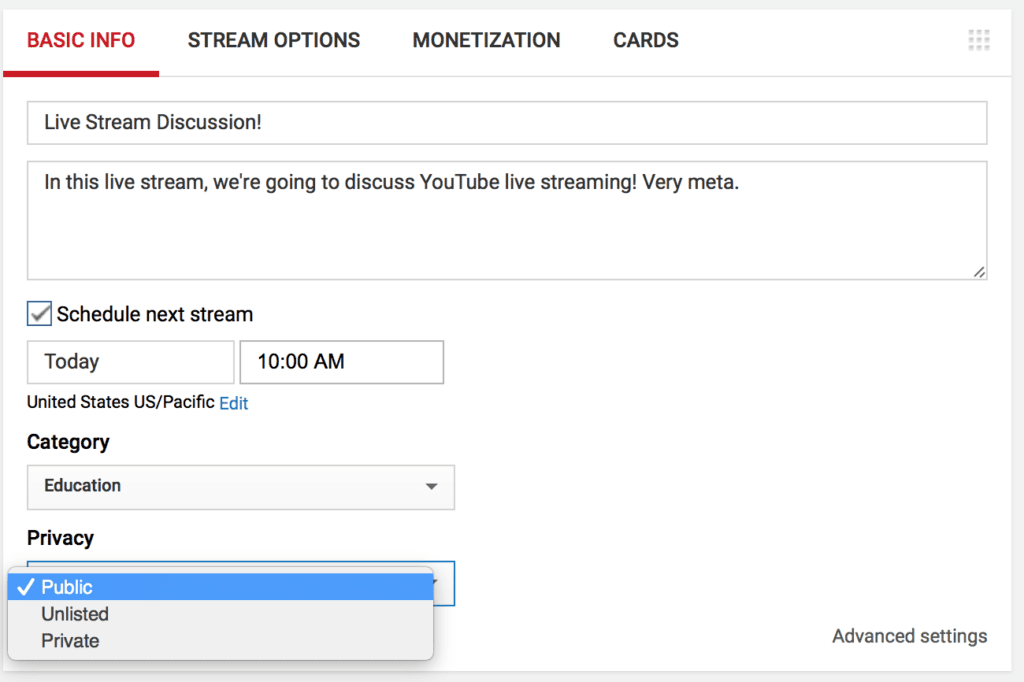Select the Basic Info tab

(81, 41)
